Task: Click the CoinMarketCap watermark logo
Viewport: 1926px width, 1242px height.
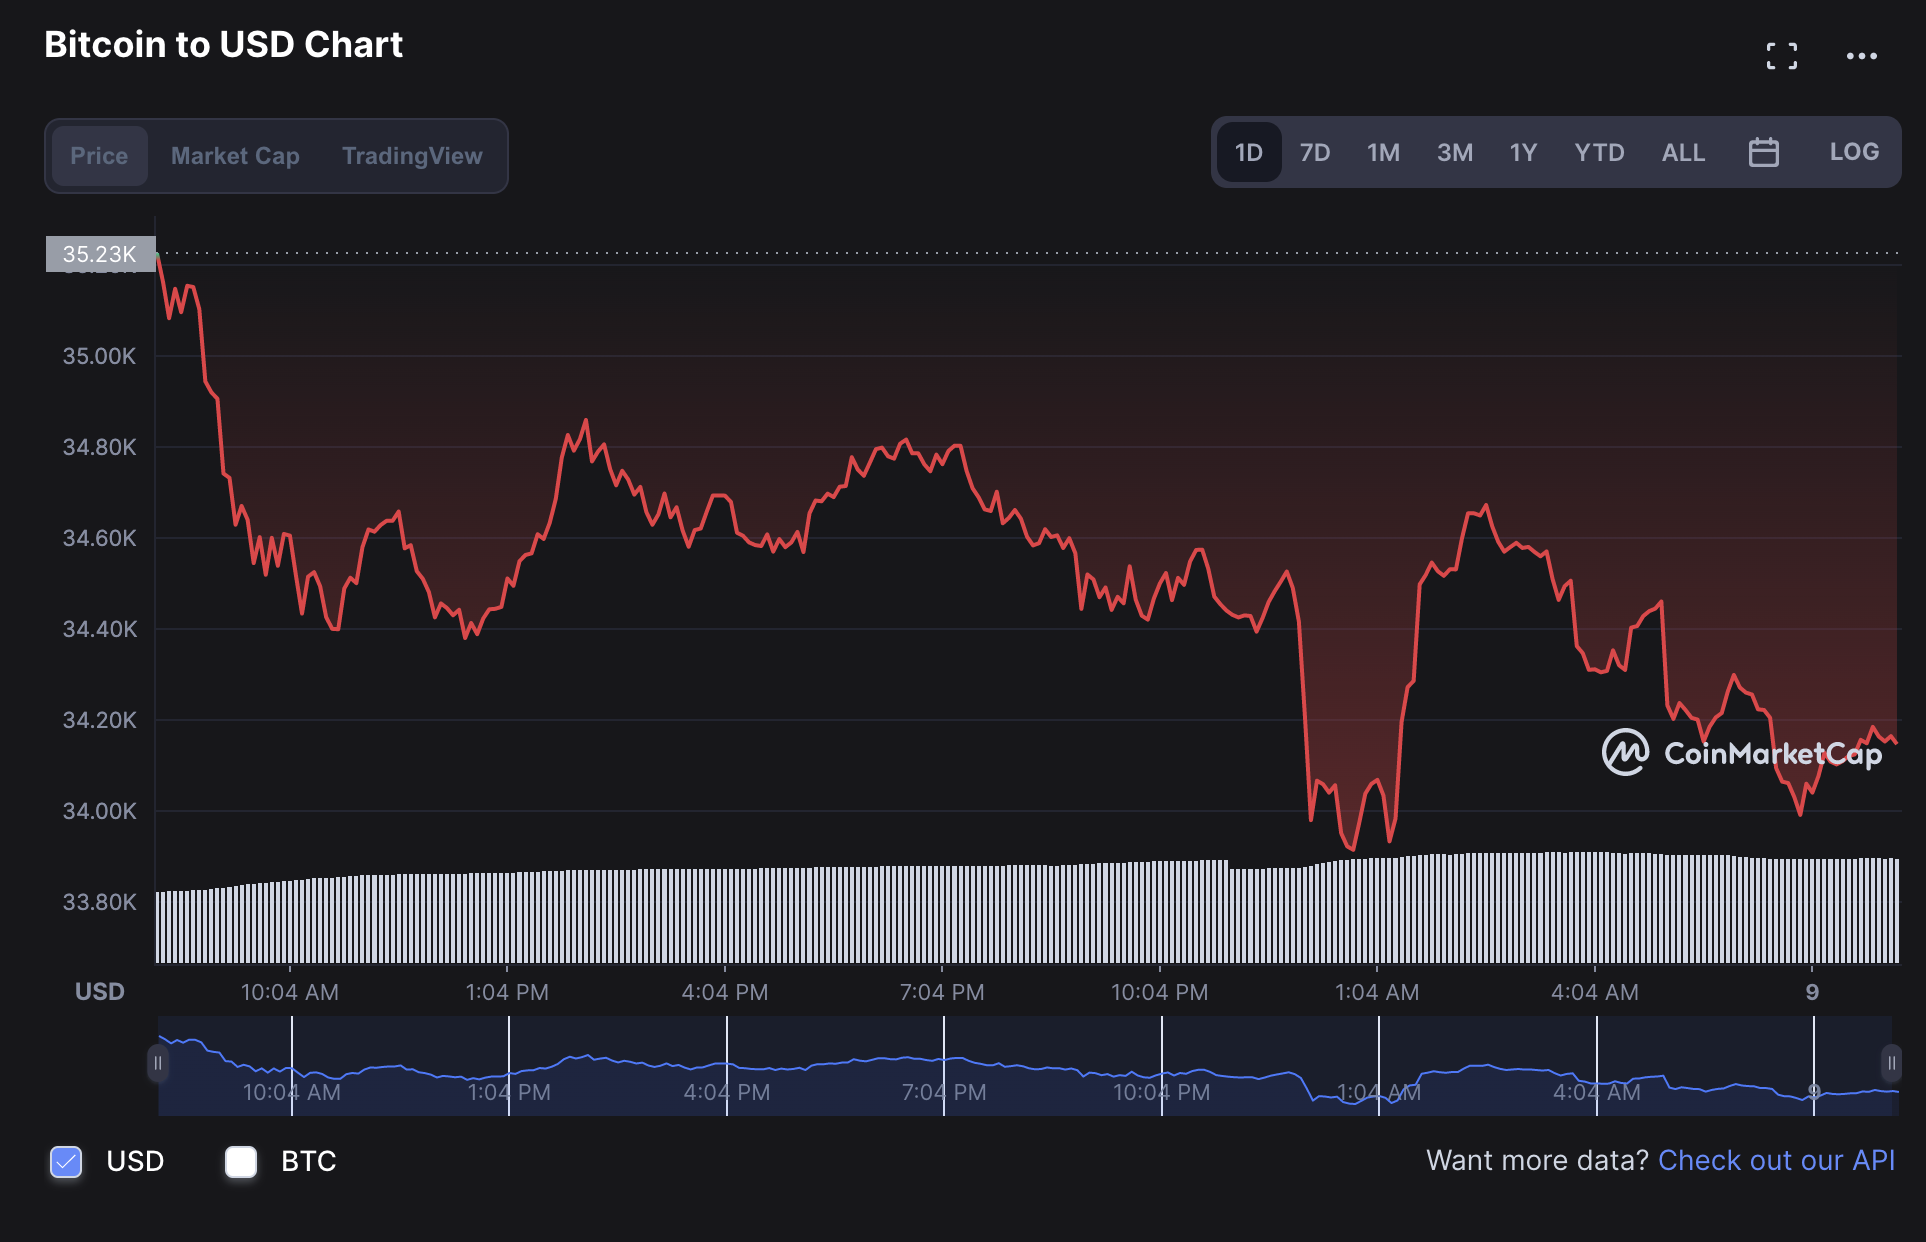Action: (x=1741, y=753)
